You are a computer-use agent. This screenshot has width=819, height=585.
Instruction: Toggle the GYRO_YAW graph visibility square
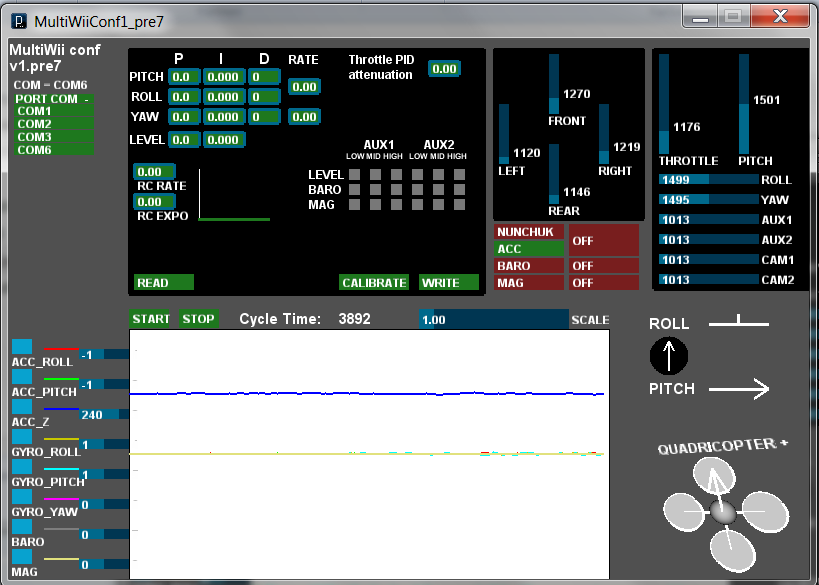(x=22, y=496)
